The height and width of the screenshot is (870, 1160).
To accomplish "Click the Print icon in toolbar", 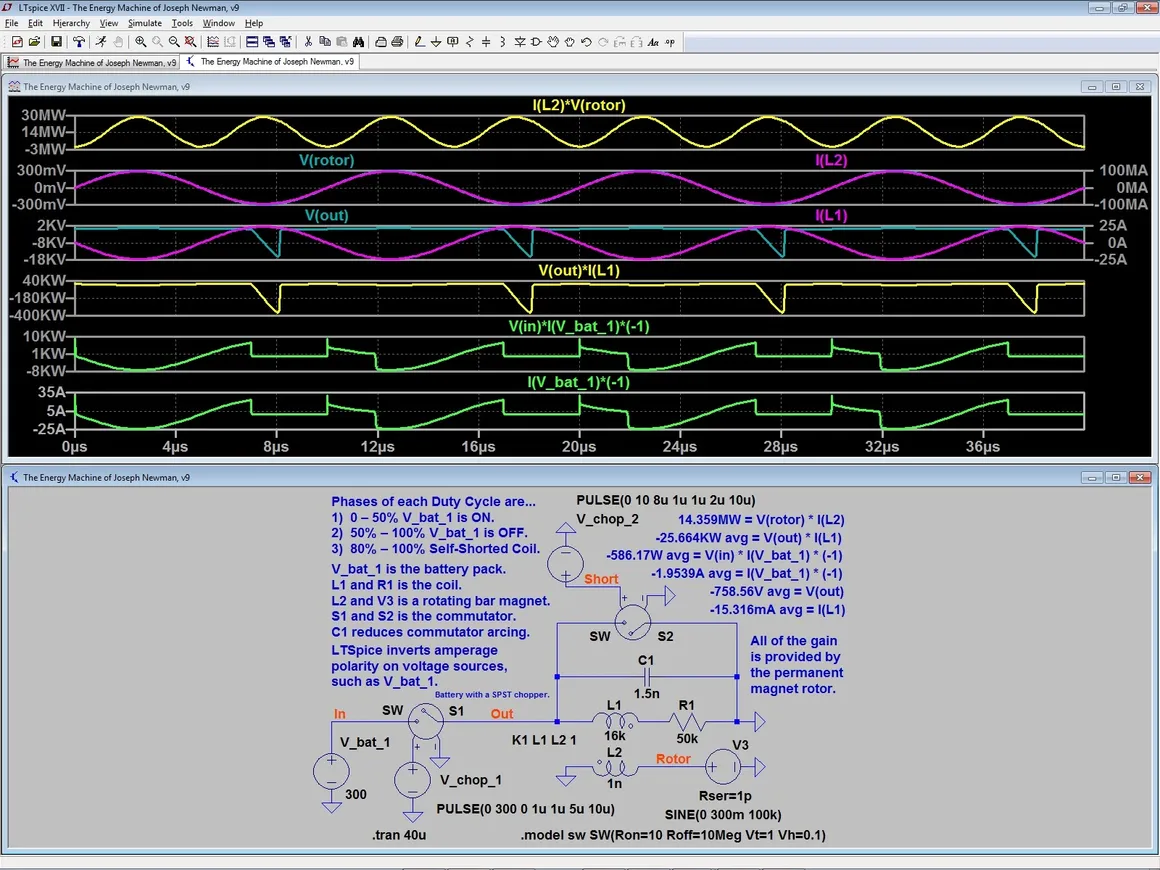I will 397,42.
